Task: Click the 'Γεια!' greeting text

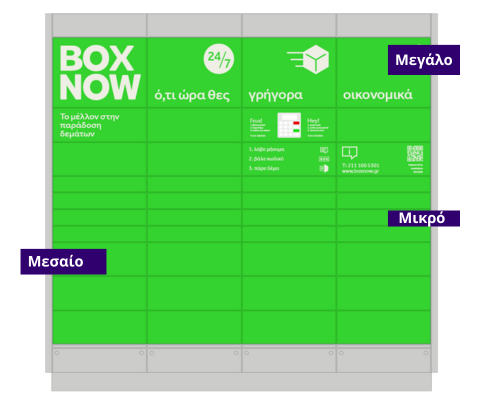Action: click(x=256, y=120)
